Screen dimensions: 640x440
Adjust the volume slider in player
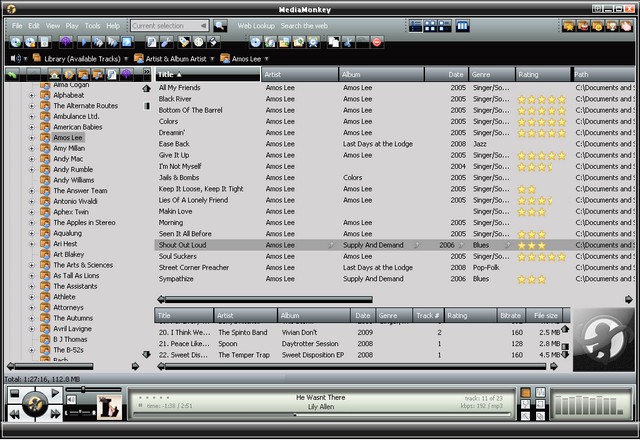(x=93, y=390)
